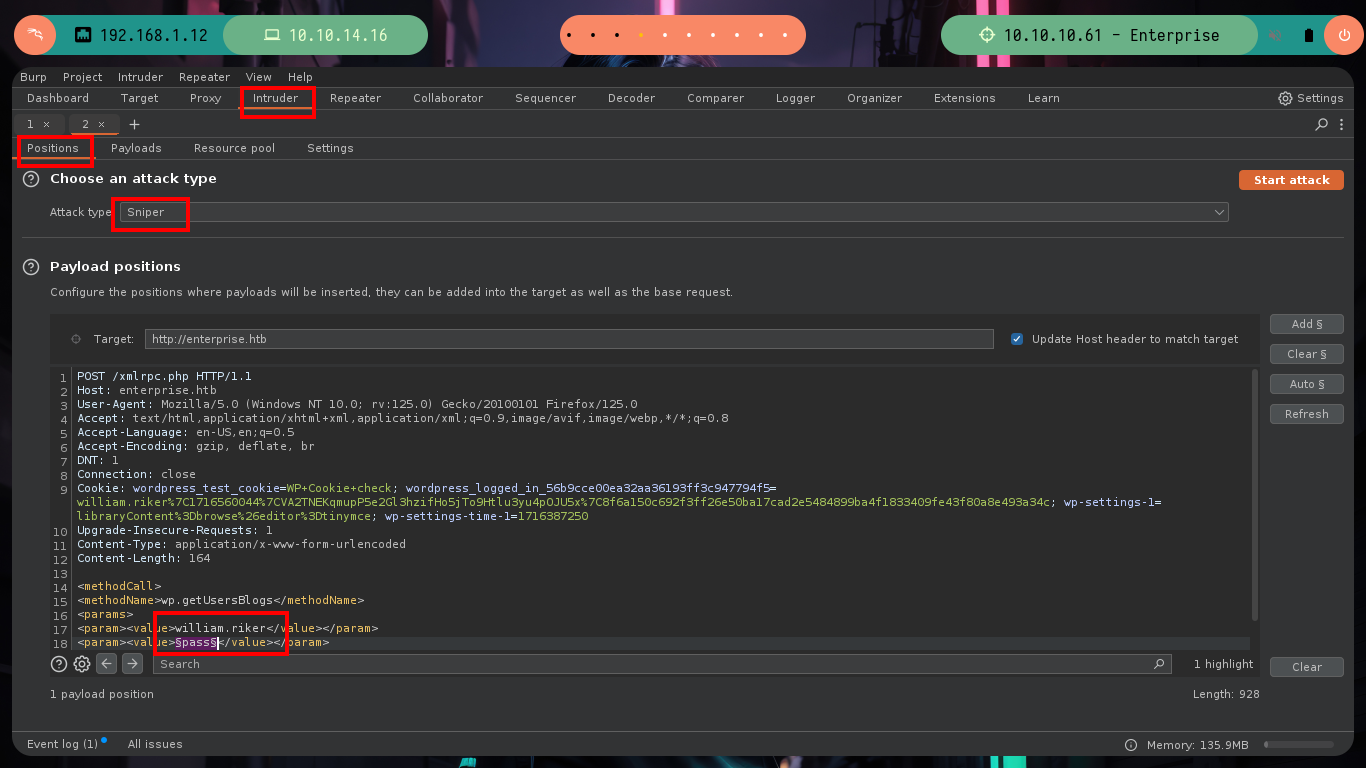
Task: Open the Intruder tab options three-dot menu
Action: 1340,124
